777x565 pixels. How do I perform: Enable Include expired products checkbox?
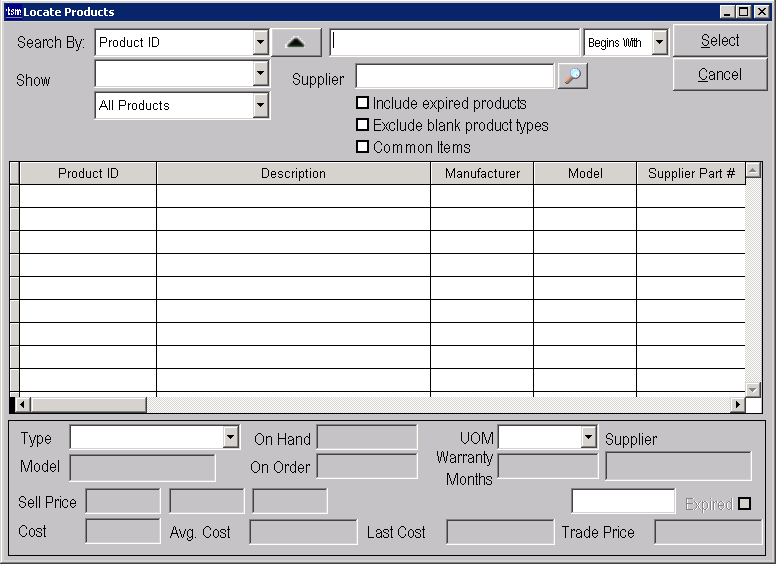click(363, 103)
